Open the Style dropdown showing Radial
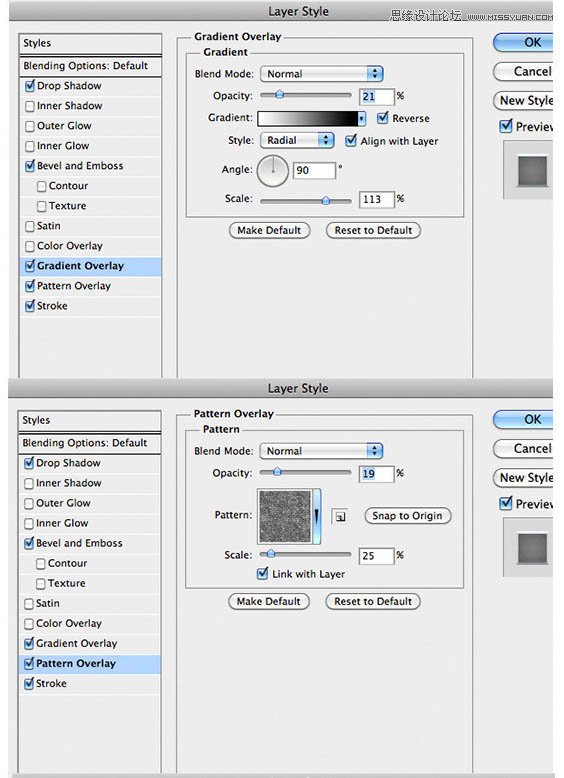This screenshot has height=778, width=564. (297, 140)
